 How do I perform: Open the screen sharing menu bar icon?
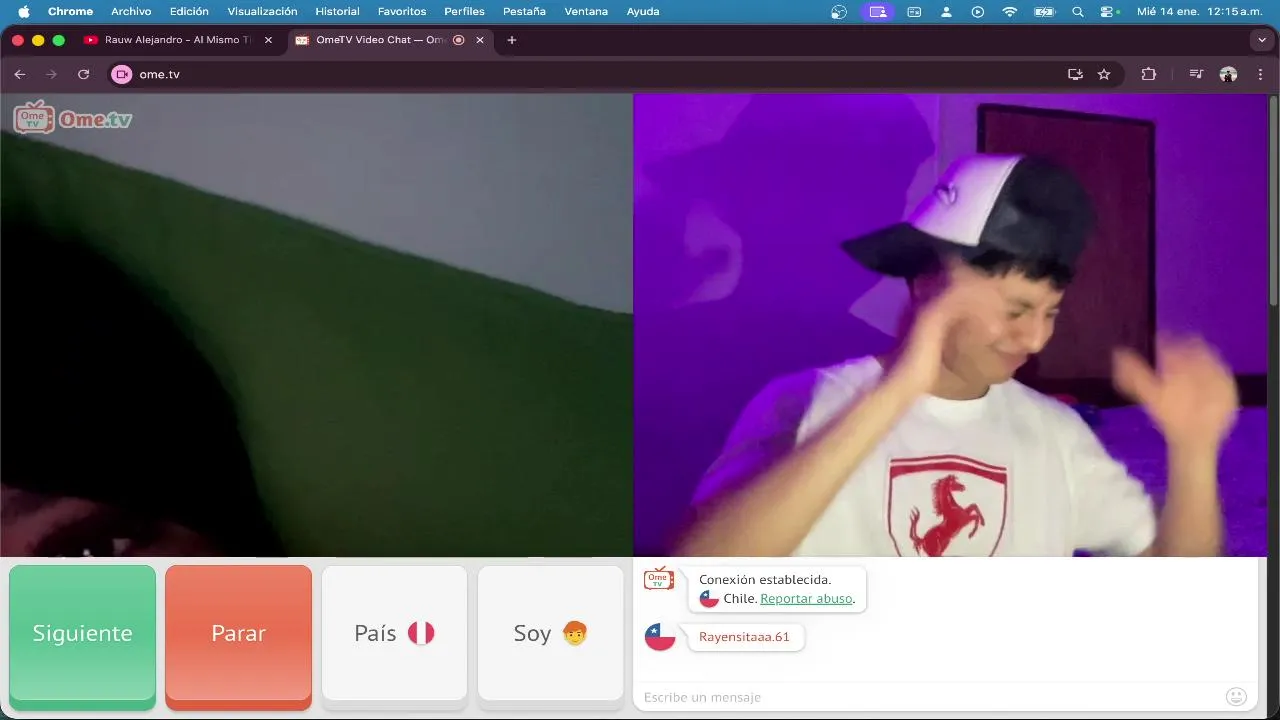click(878, 12)
